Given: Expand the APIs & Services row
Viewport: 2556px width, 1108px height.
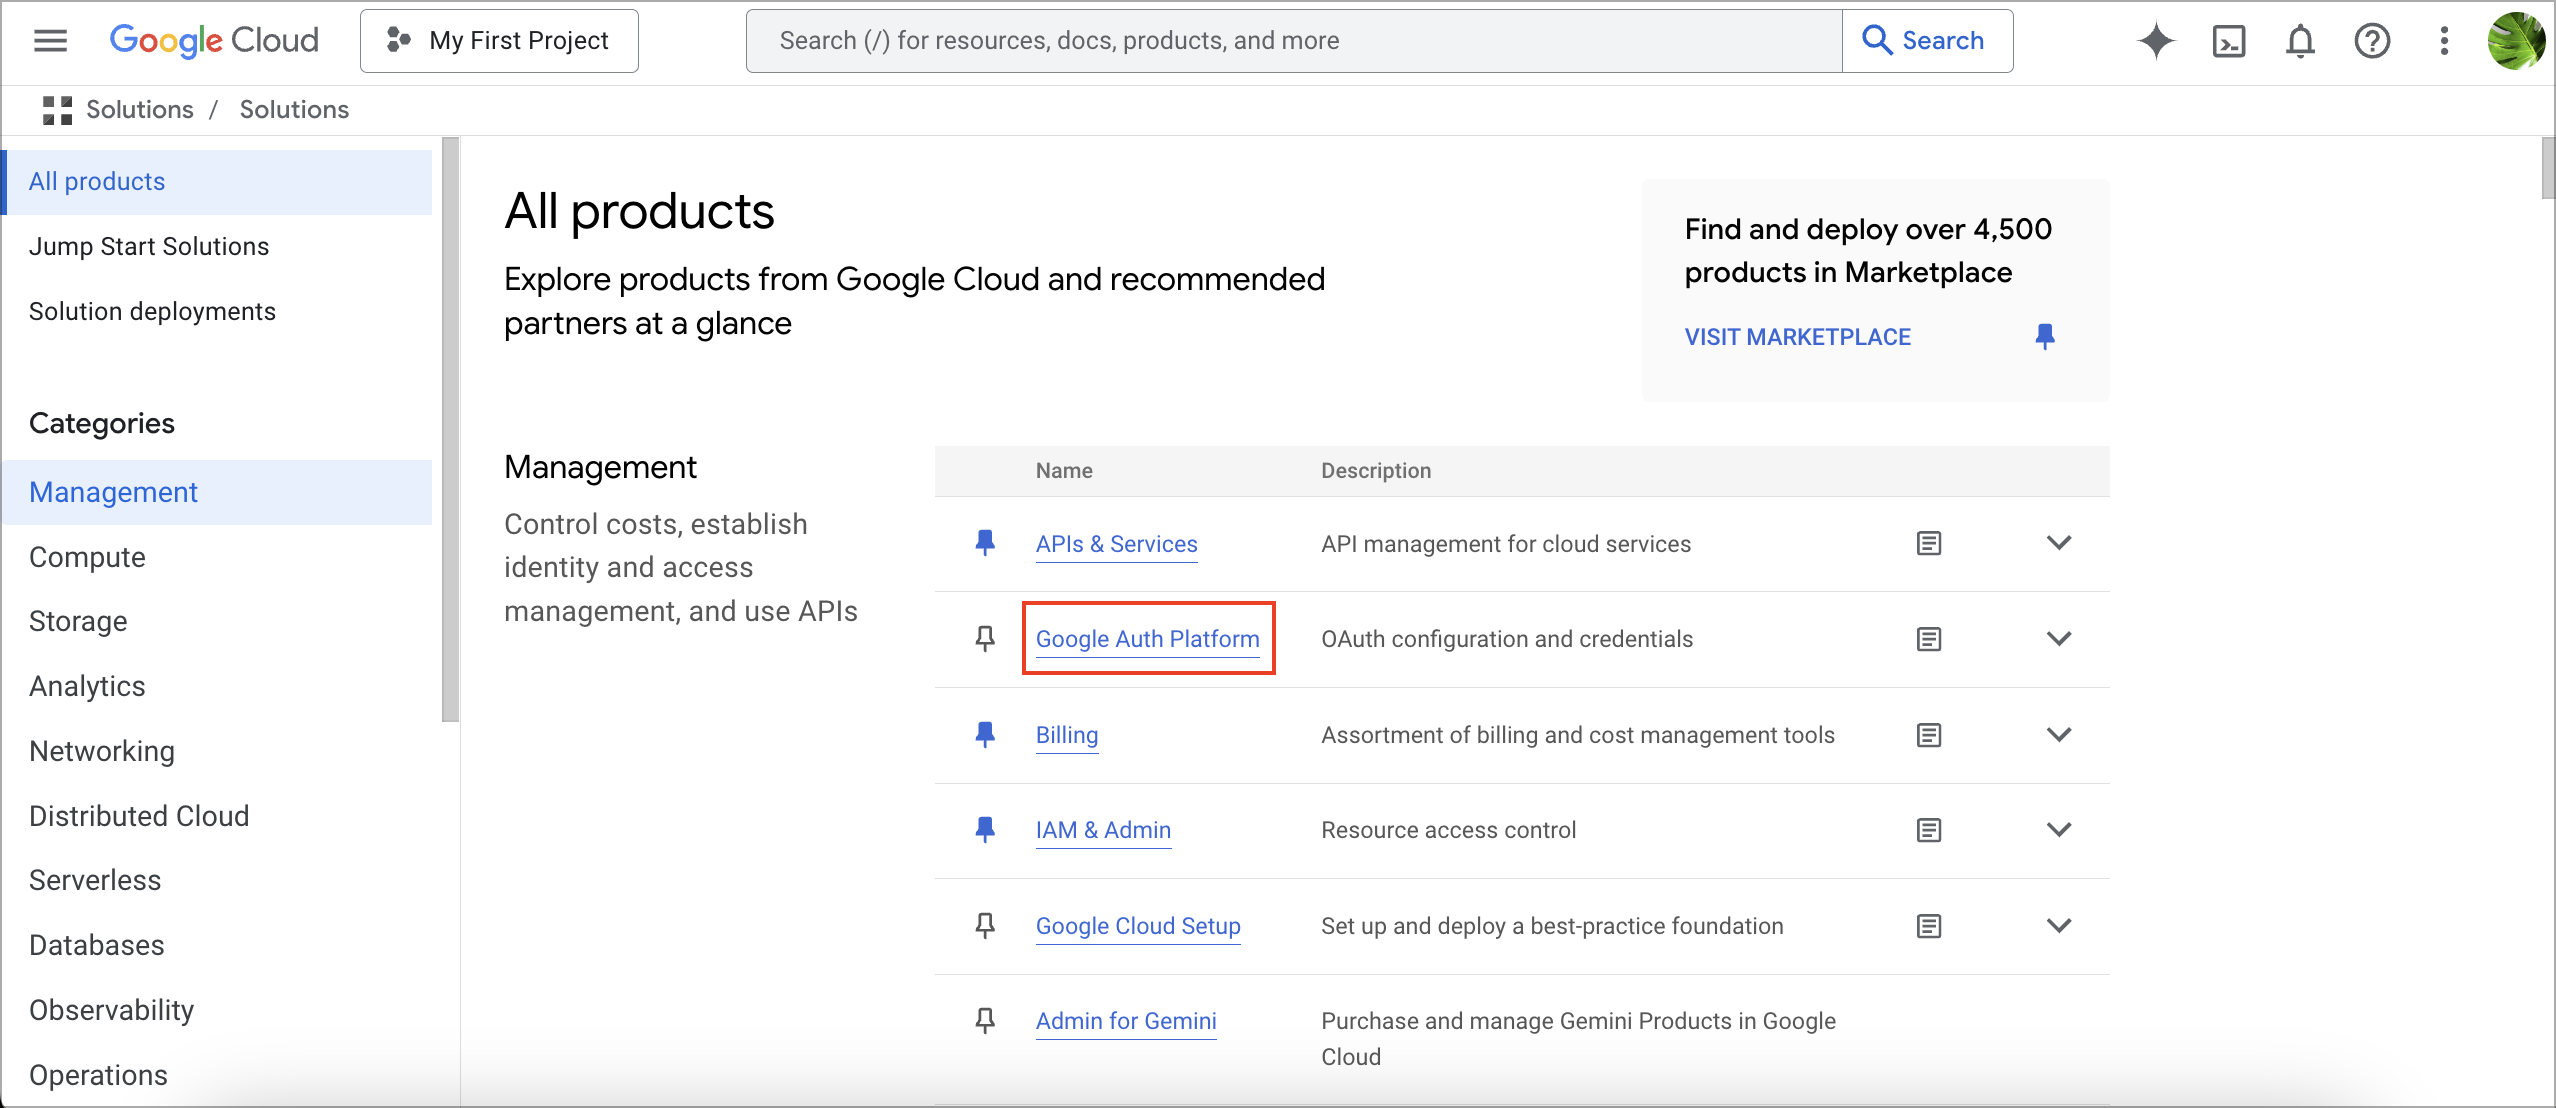Looking at the screenshot, I should [x=2059, y=543].
